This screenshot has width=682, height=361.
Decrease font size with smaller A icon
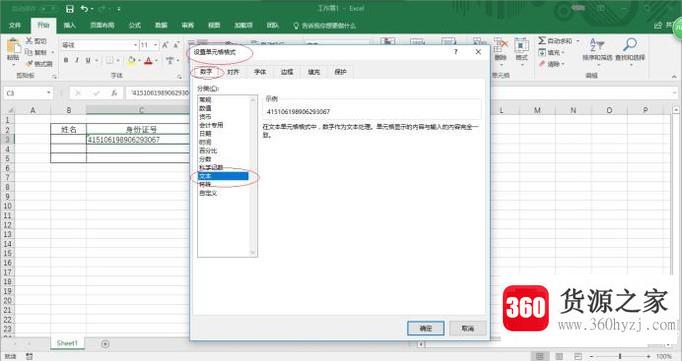tap(176, 45)
